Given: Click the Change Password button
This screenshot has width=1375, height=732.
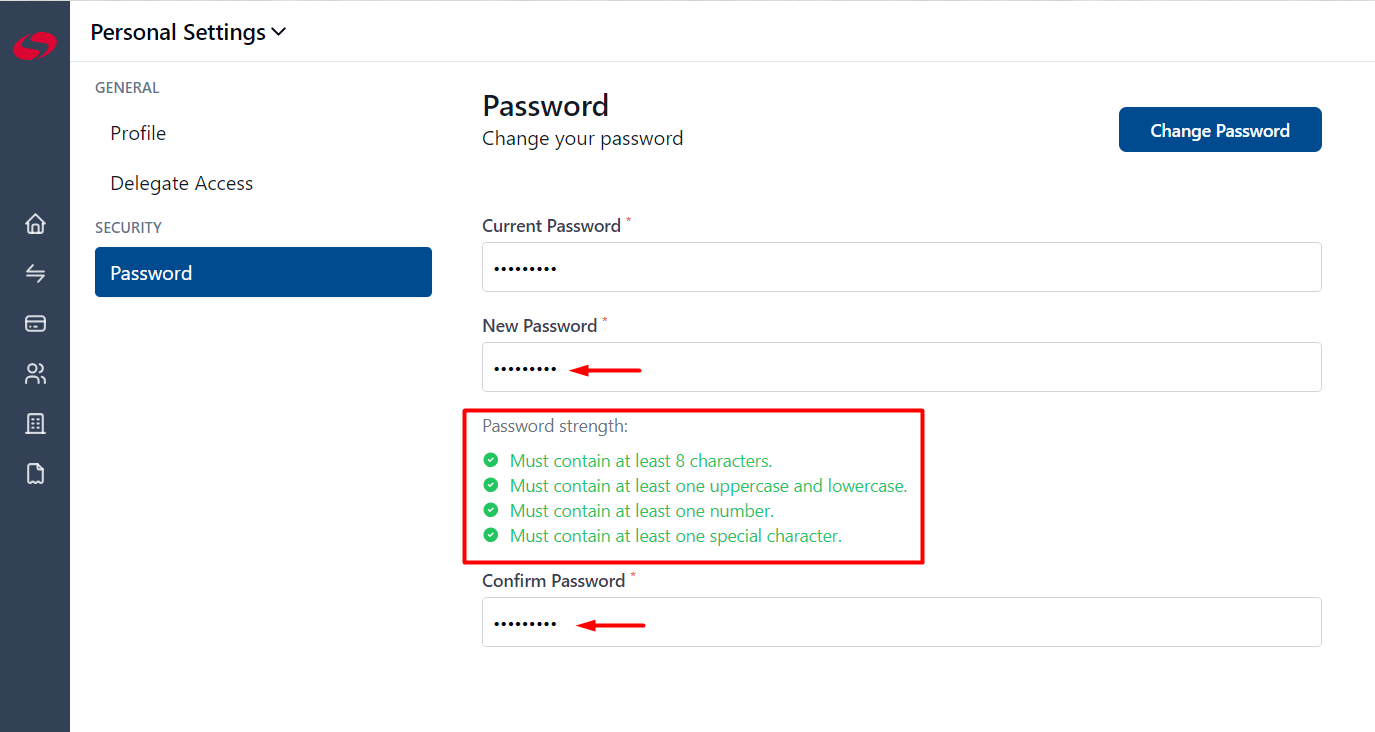Looking at the screenshot, I should tap(1220, 130).
